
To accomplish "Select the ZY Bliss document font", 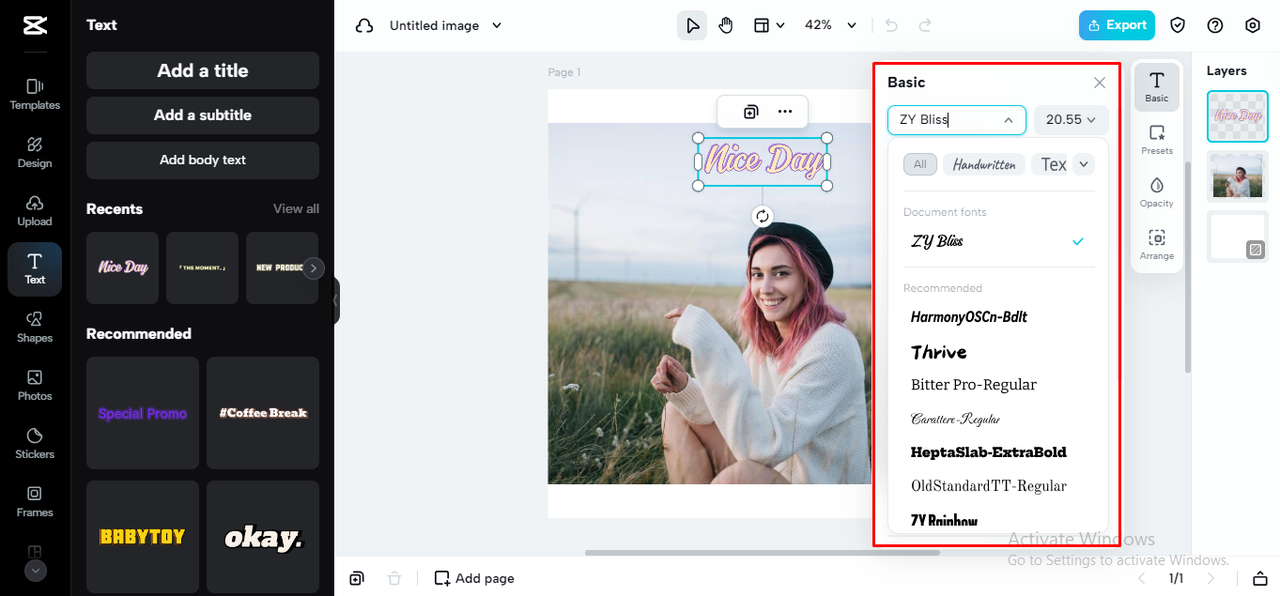I will [999, 242].
